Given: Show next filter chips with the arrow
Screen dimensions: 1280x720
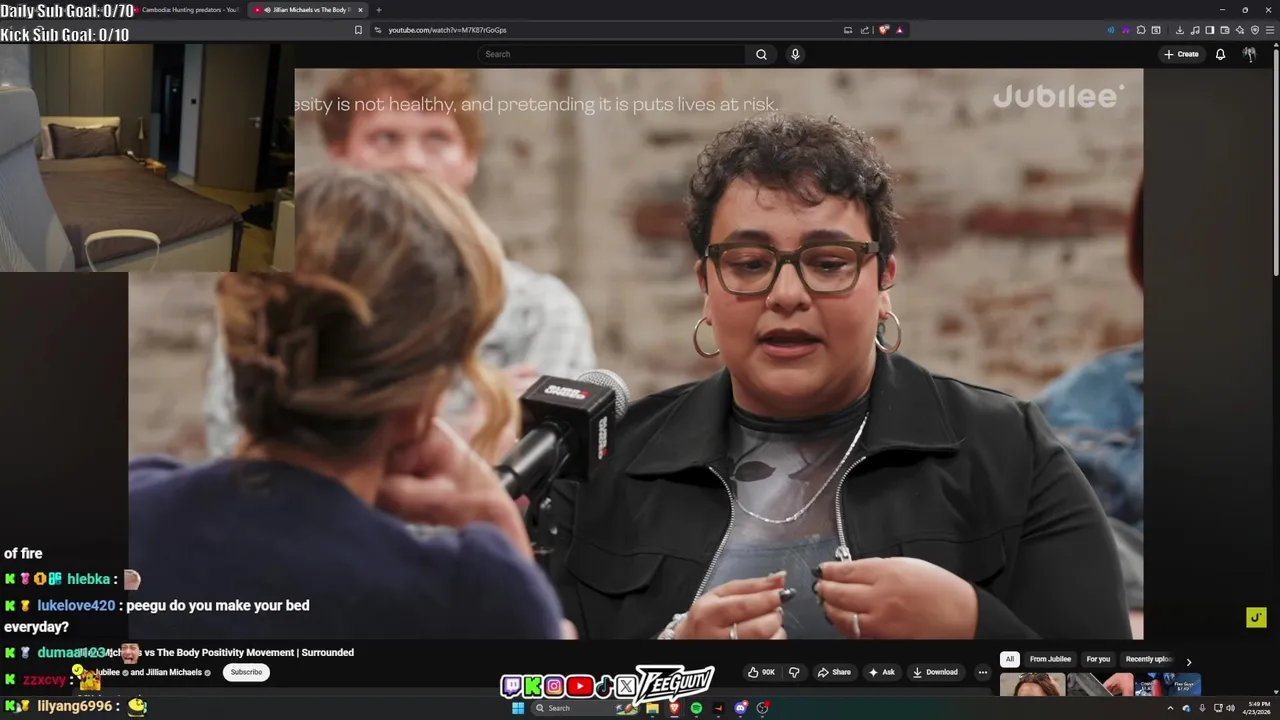Looking at the screenshot, I should tap(1188, 661).
